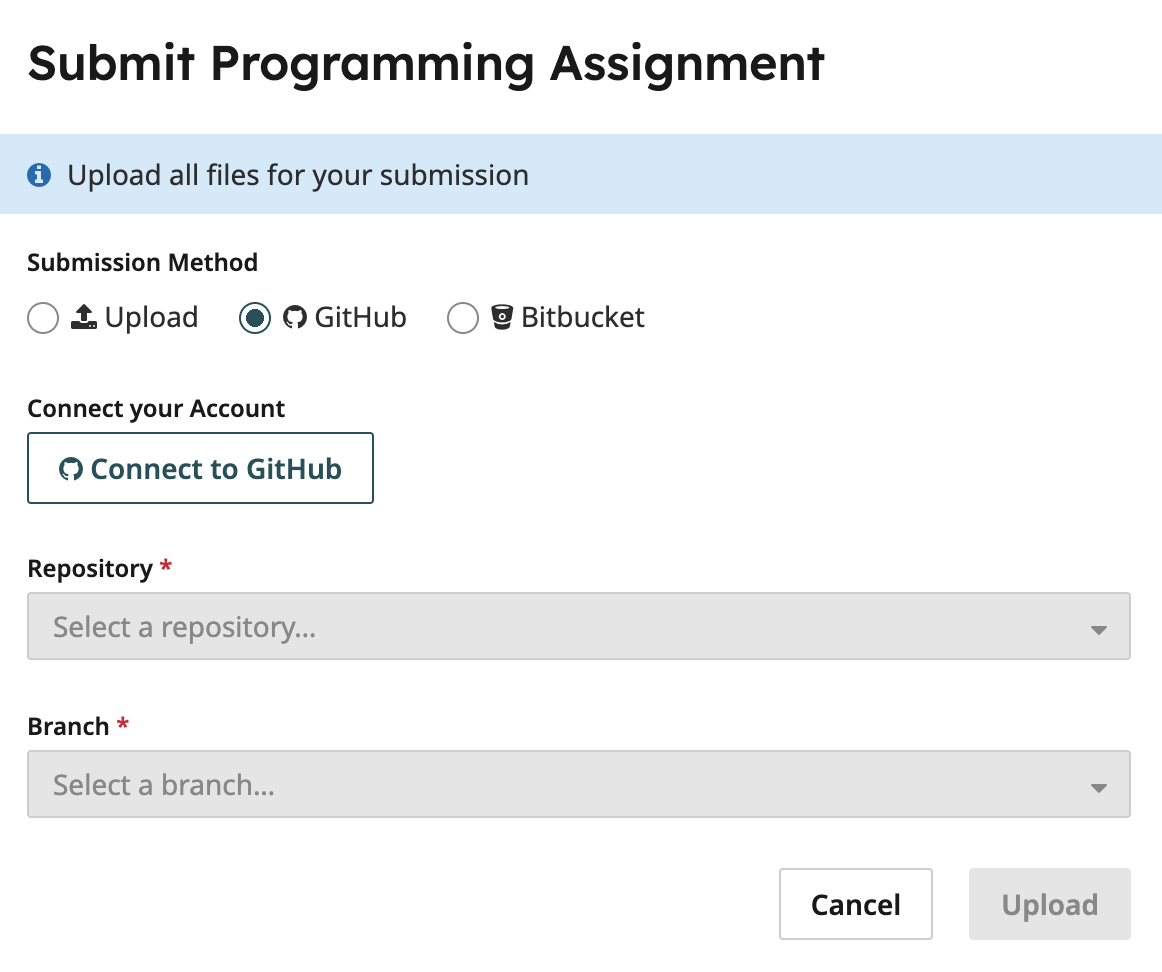This screenshot has height=972, width=1162.
Task: Click the Cancel button
Action: point(856,904)
